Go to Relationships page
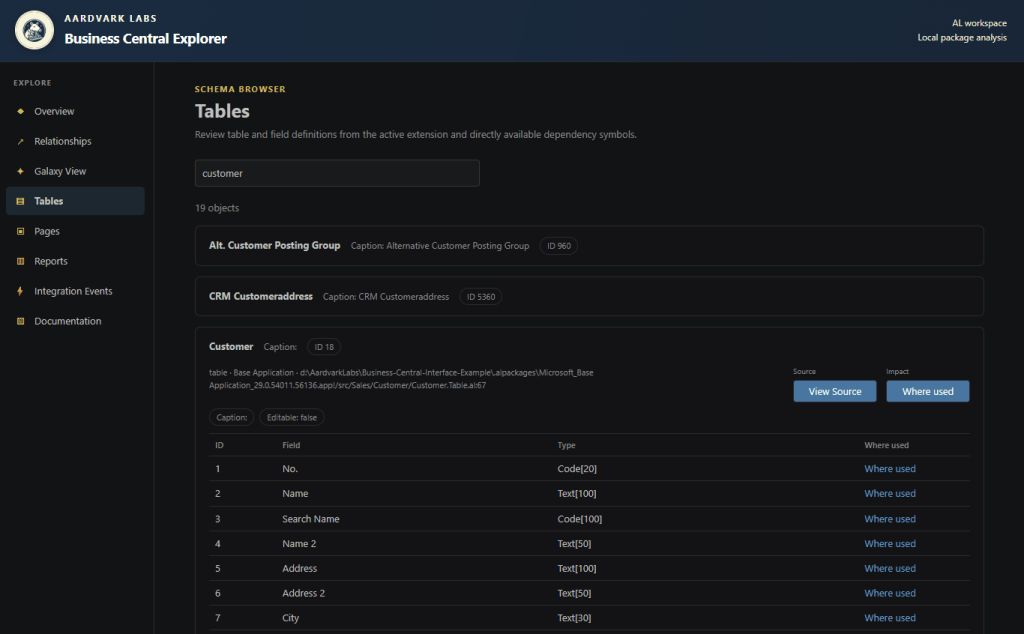This screenshot has height=634, width=1024. coord(75,141)
